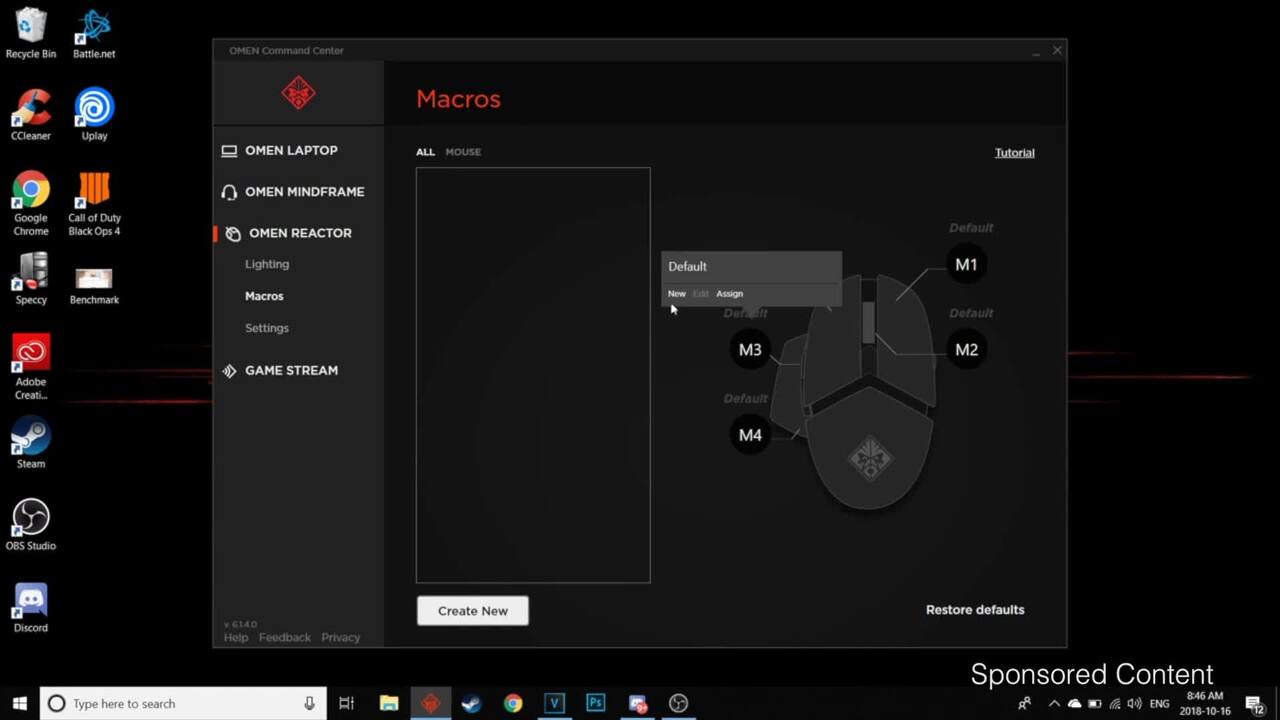Click New in the Default popup
This screenshot has height=720, width=1280.
point(677,294)
